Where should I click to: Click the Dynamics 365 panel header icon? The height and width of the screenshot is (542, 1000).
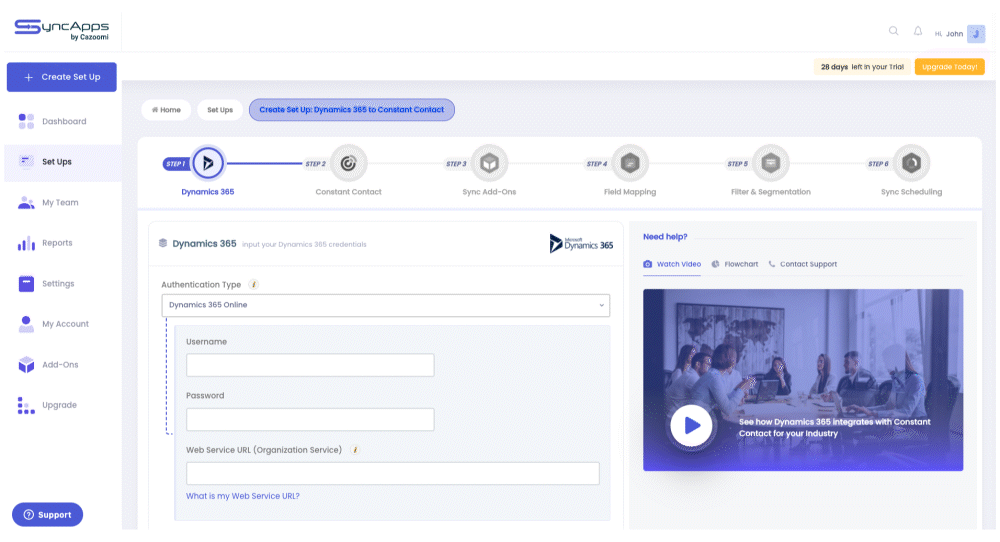pyautogui.click(x=163, y=243)
